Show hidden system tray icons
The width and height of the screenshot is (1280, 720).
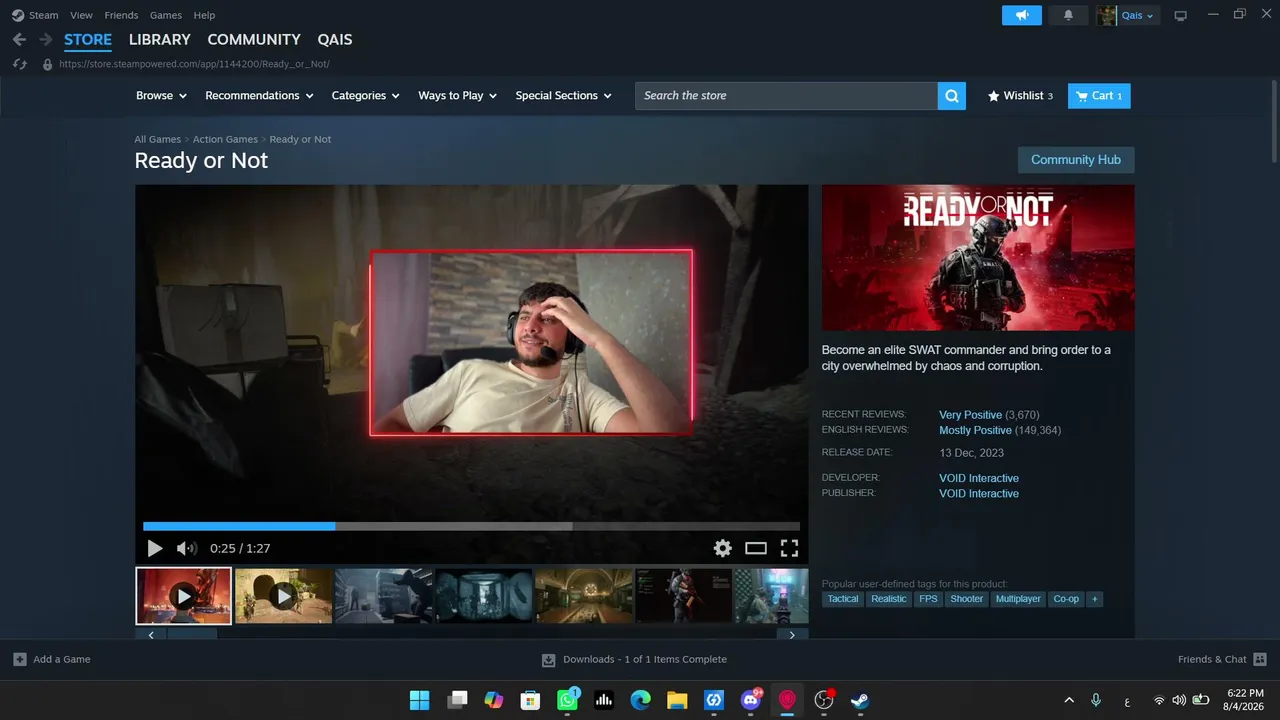tap(1069, 700)
